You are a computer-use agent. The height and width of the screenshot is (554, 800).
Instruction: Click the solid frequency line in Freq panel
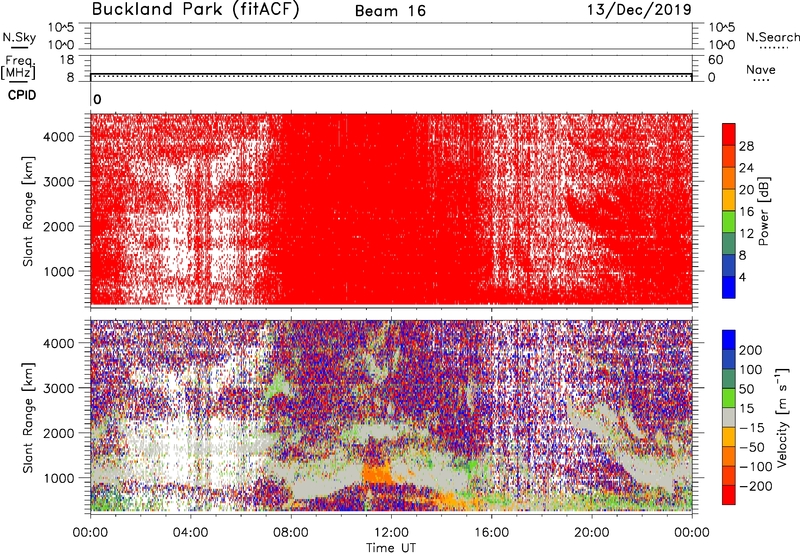click(x=391, y=73)
